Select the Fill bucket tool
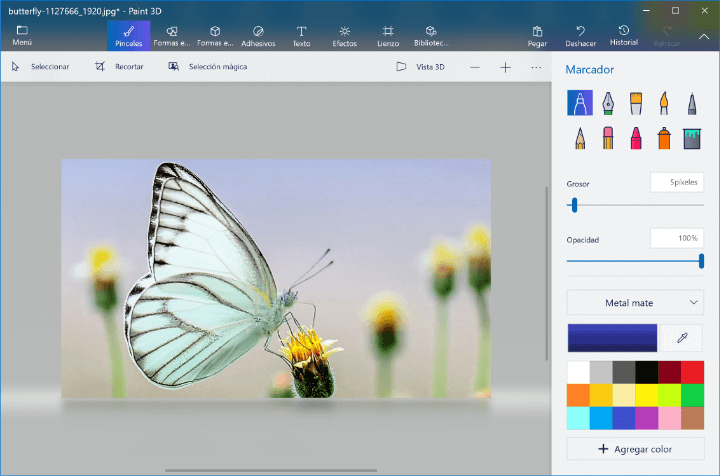This screenshot has height=476, width=720. [692, 138]
